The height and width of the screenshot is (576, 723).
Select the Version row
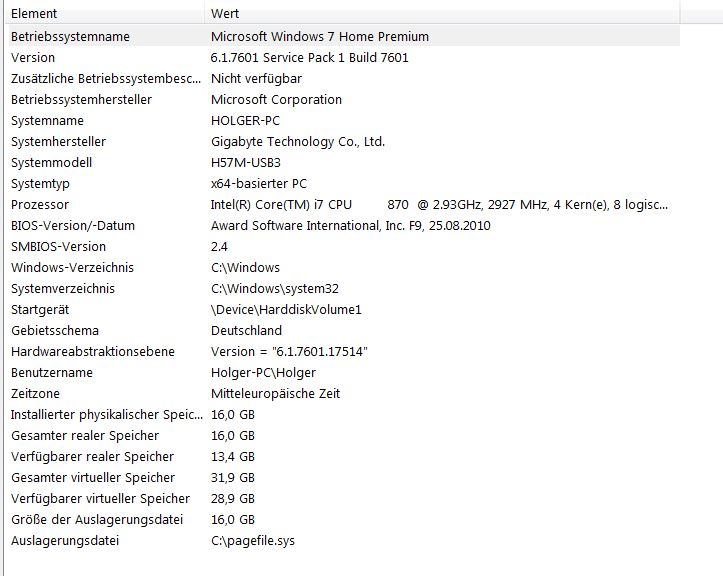[x=33, y=58]
